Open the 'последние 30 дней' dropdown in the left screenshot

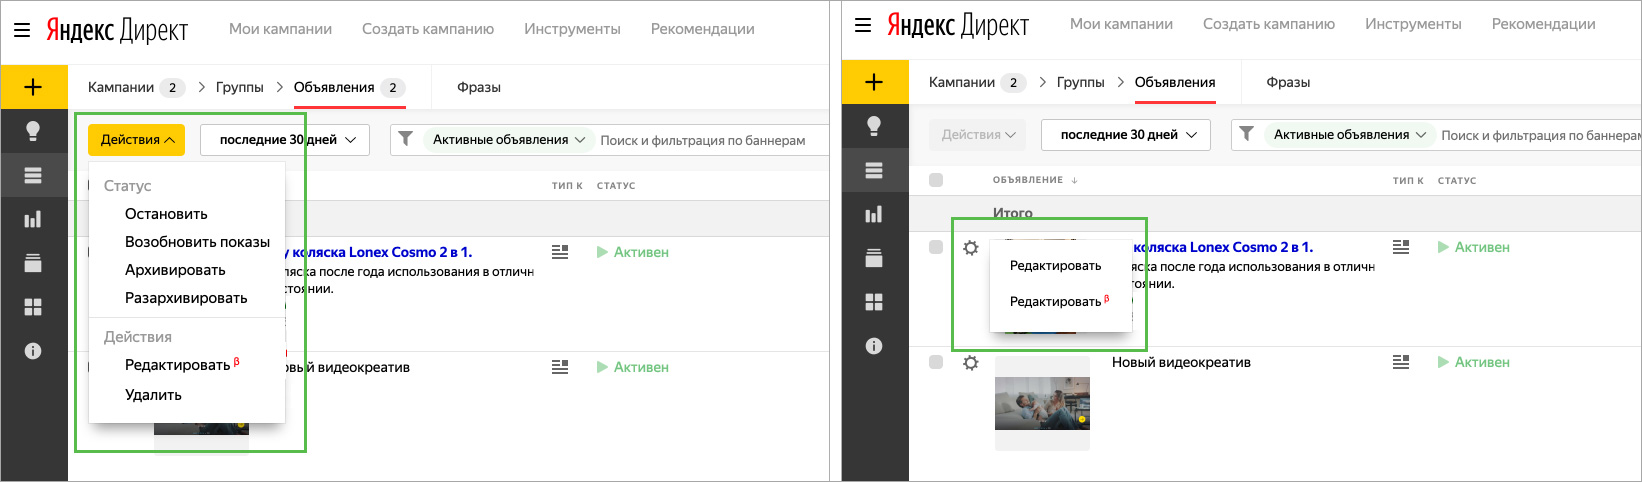coord(285,140)
